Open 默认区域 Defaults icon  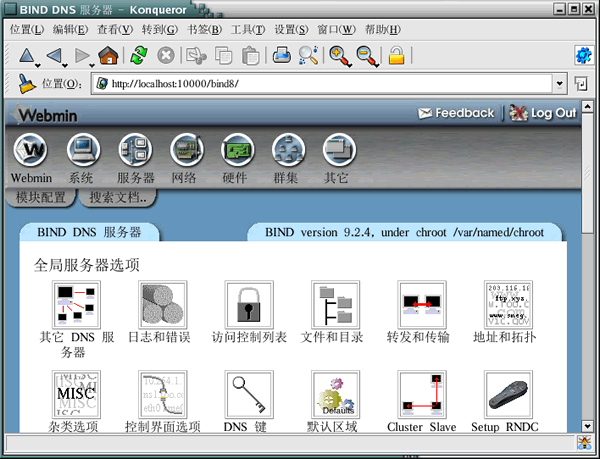click(x=336, y=394)
